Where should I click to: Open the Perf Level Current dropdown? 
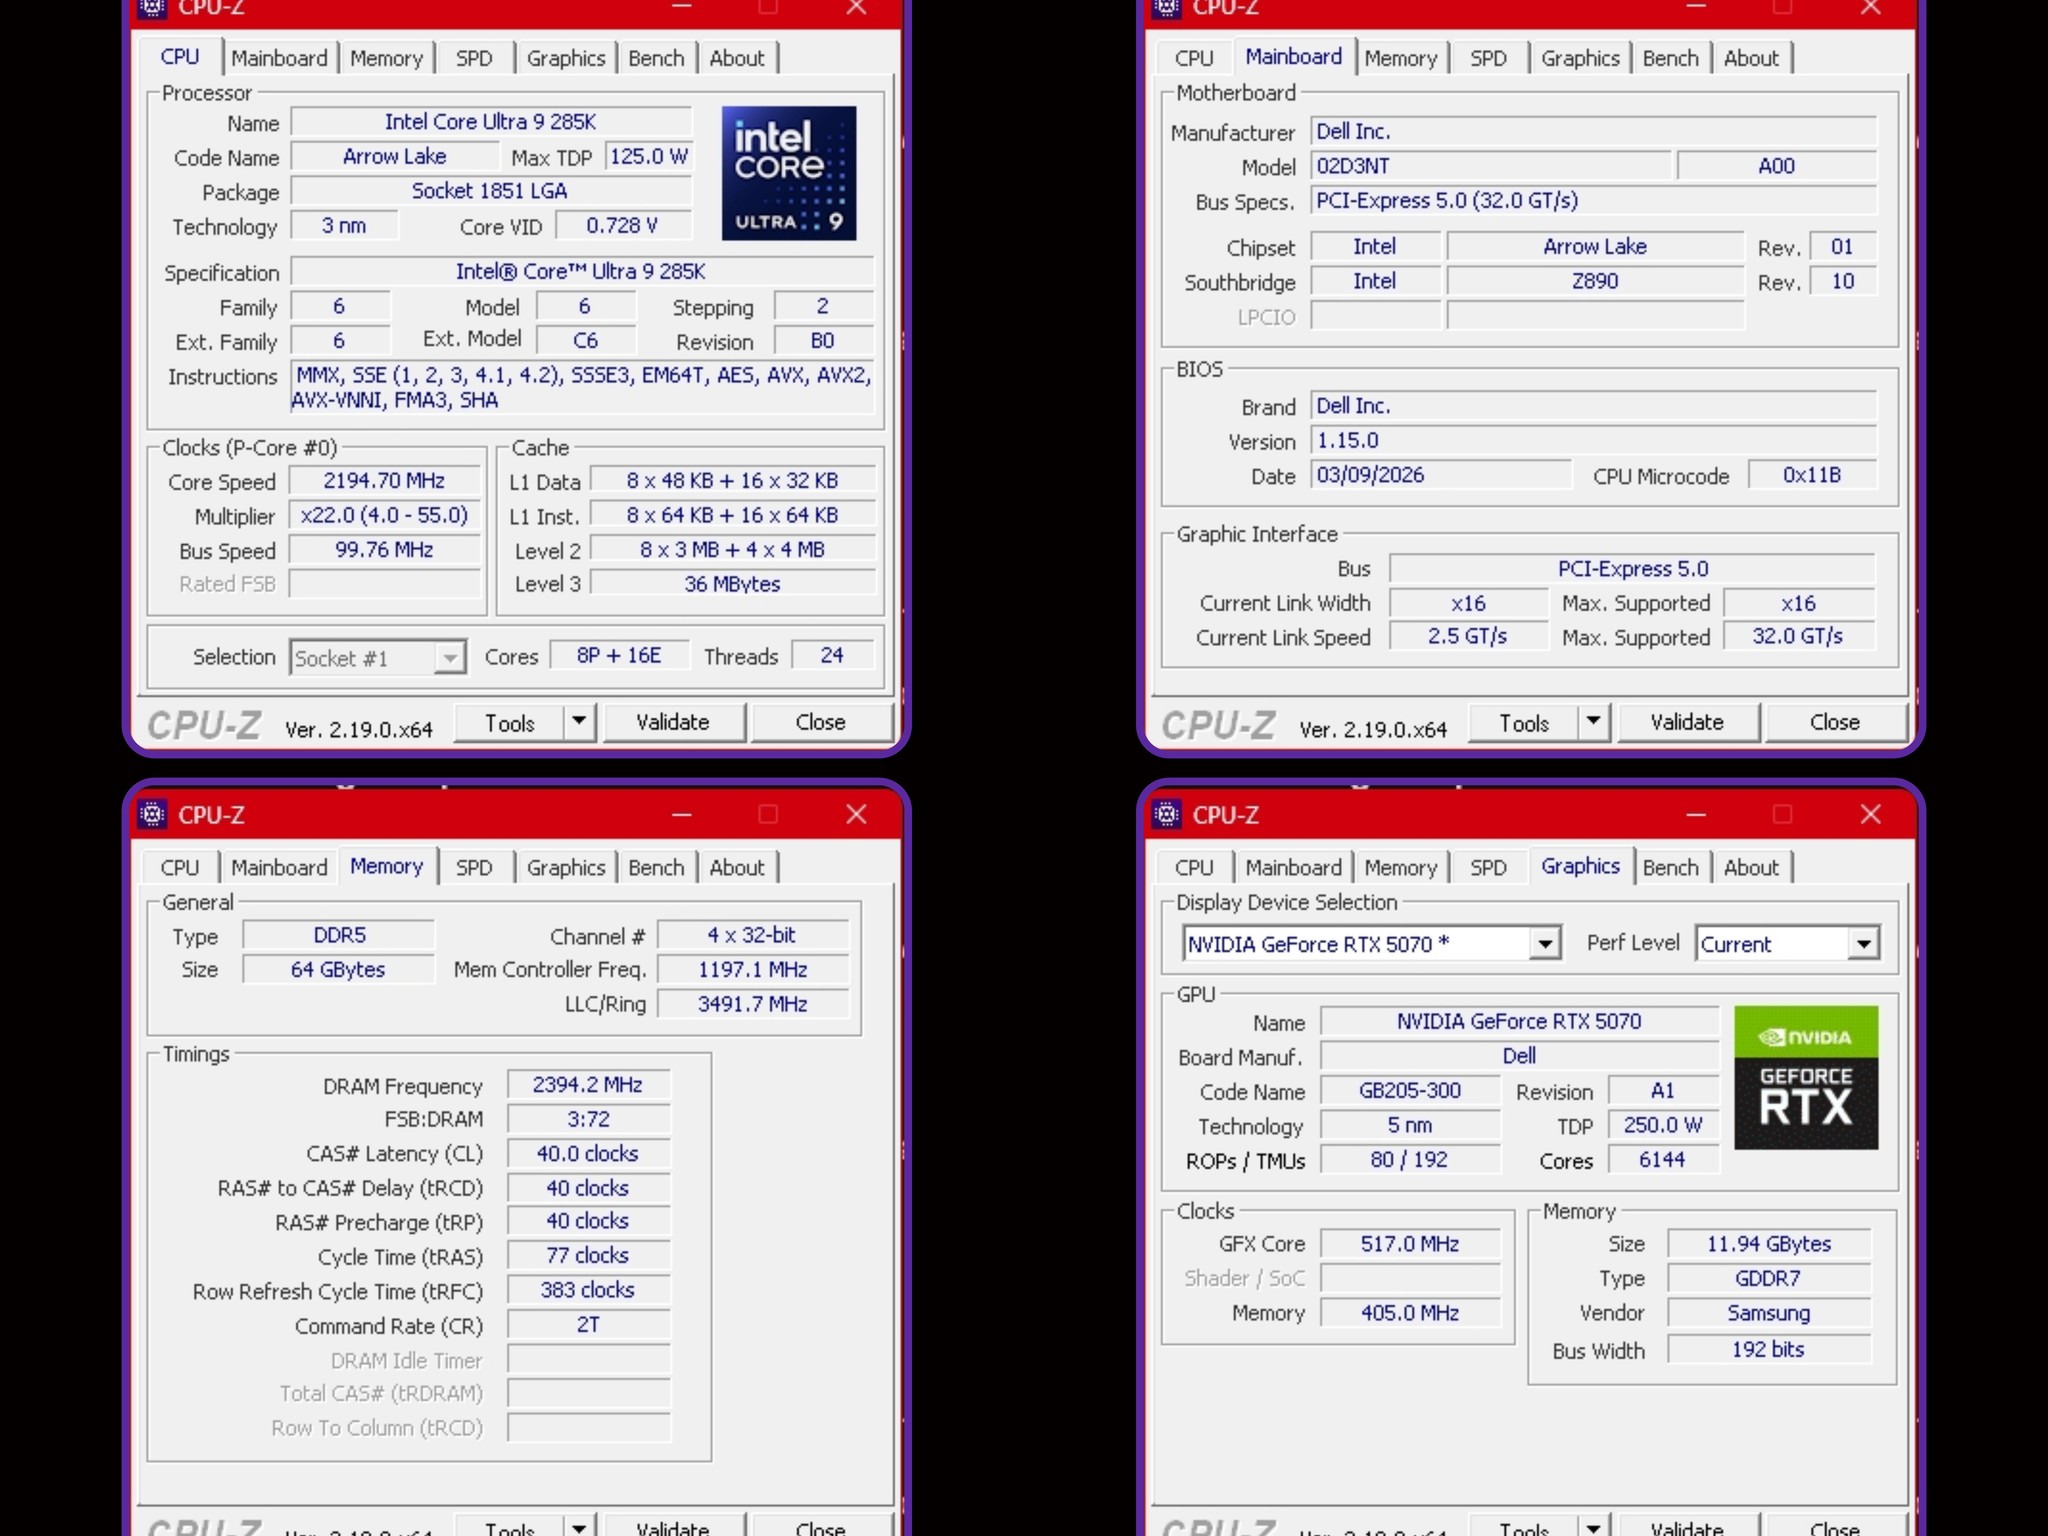pos(1864,943)
